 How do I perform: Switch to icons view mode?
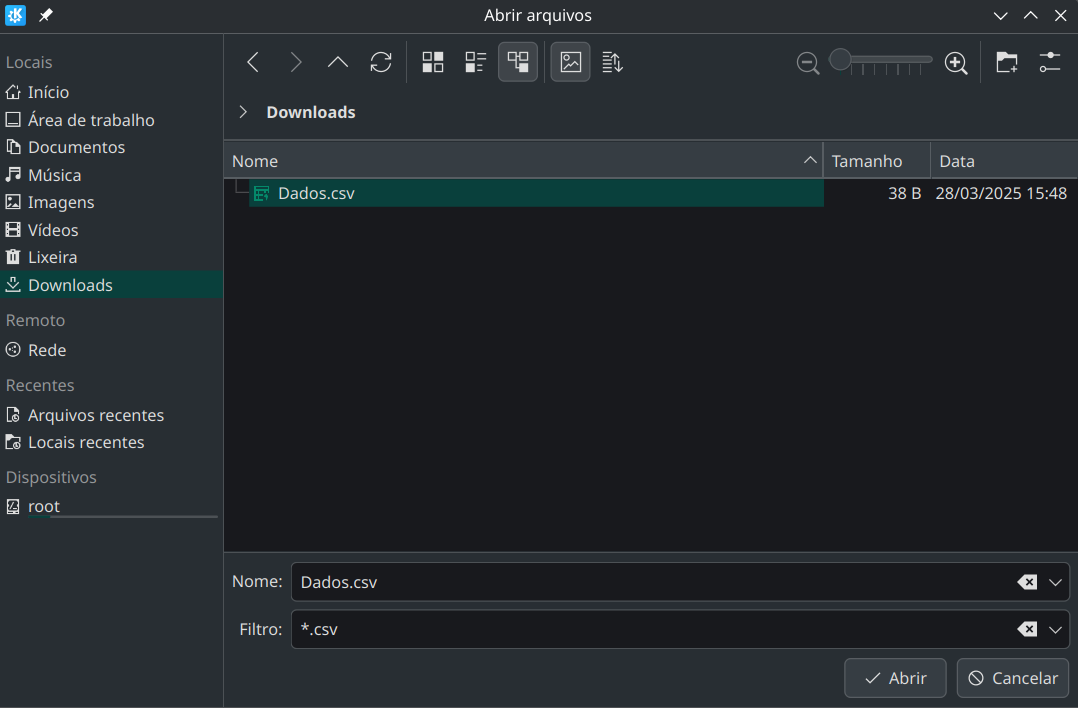tap(433, 62)
